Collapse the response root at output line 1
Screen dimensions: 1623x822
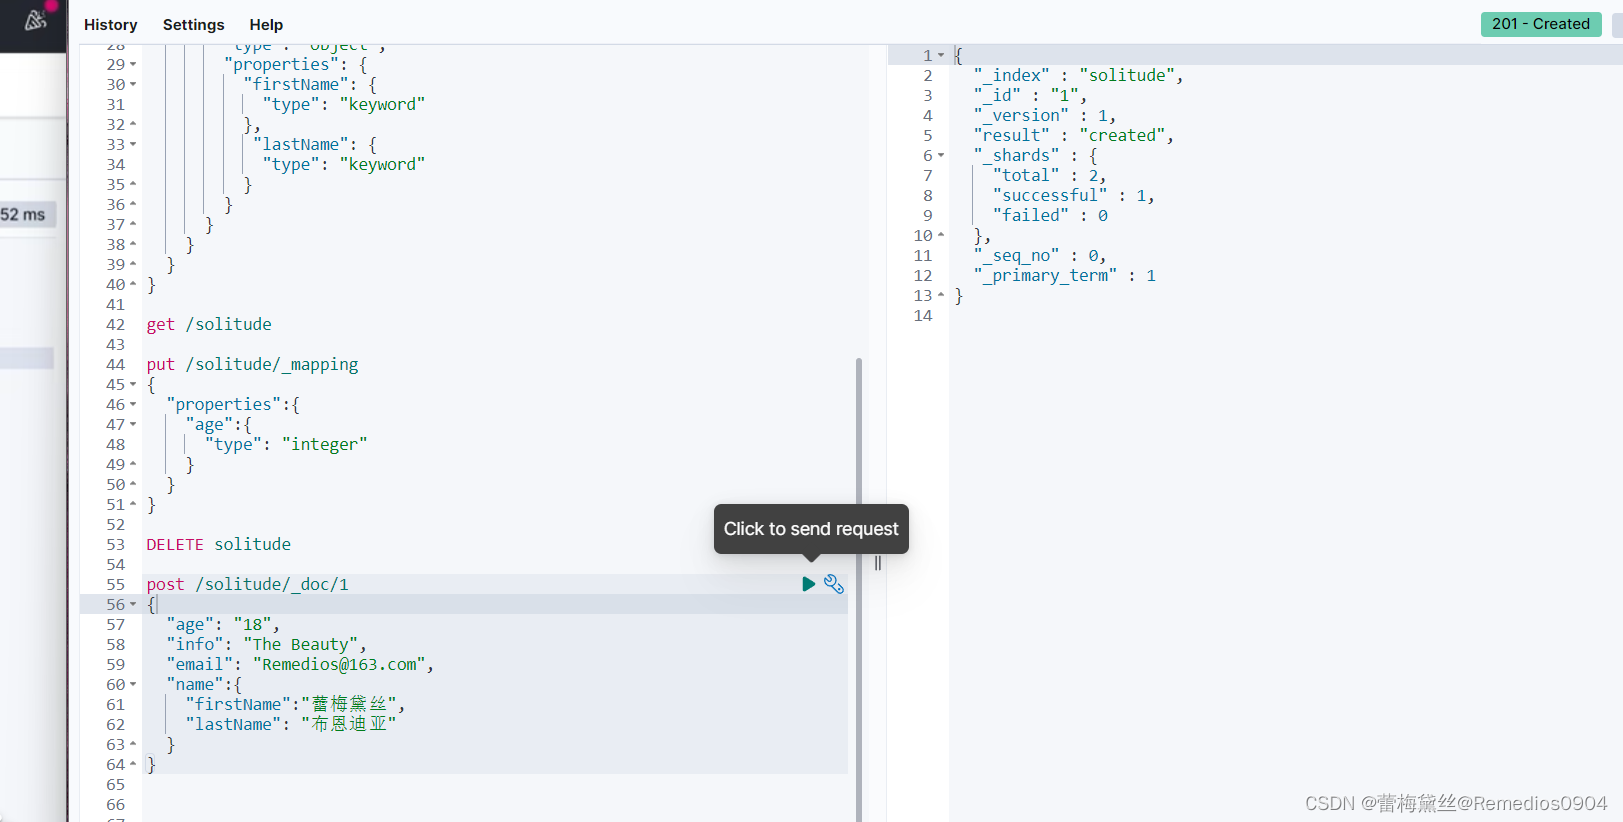click(x=941, y=56)
